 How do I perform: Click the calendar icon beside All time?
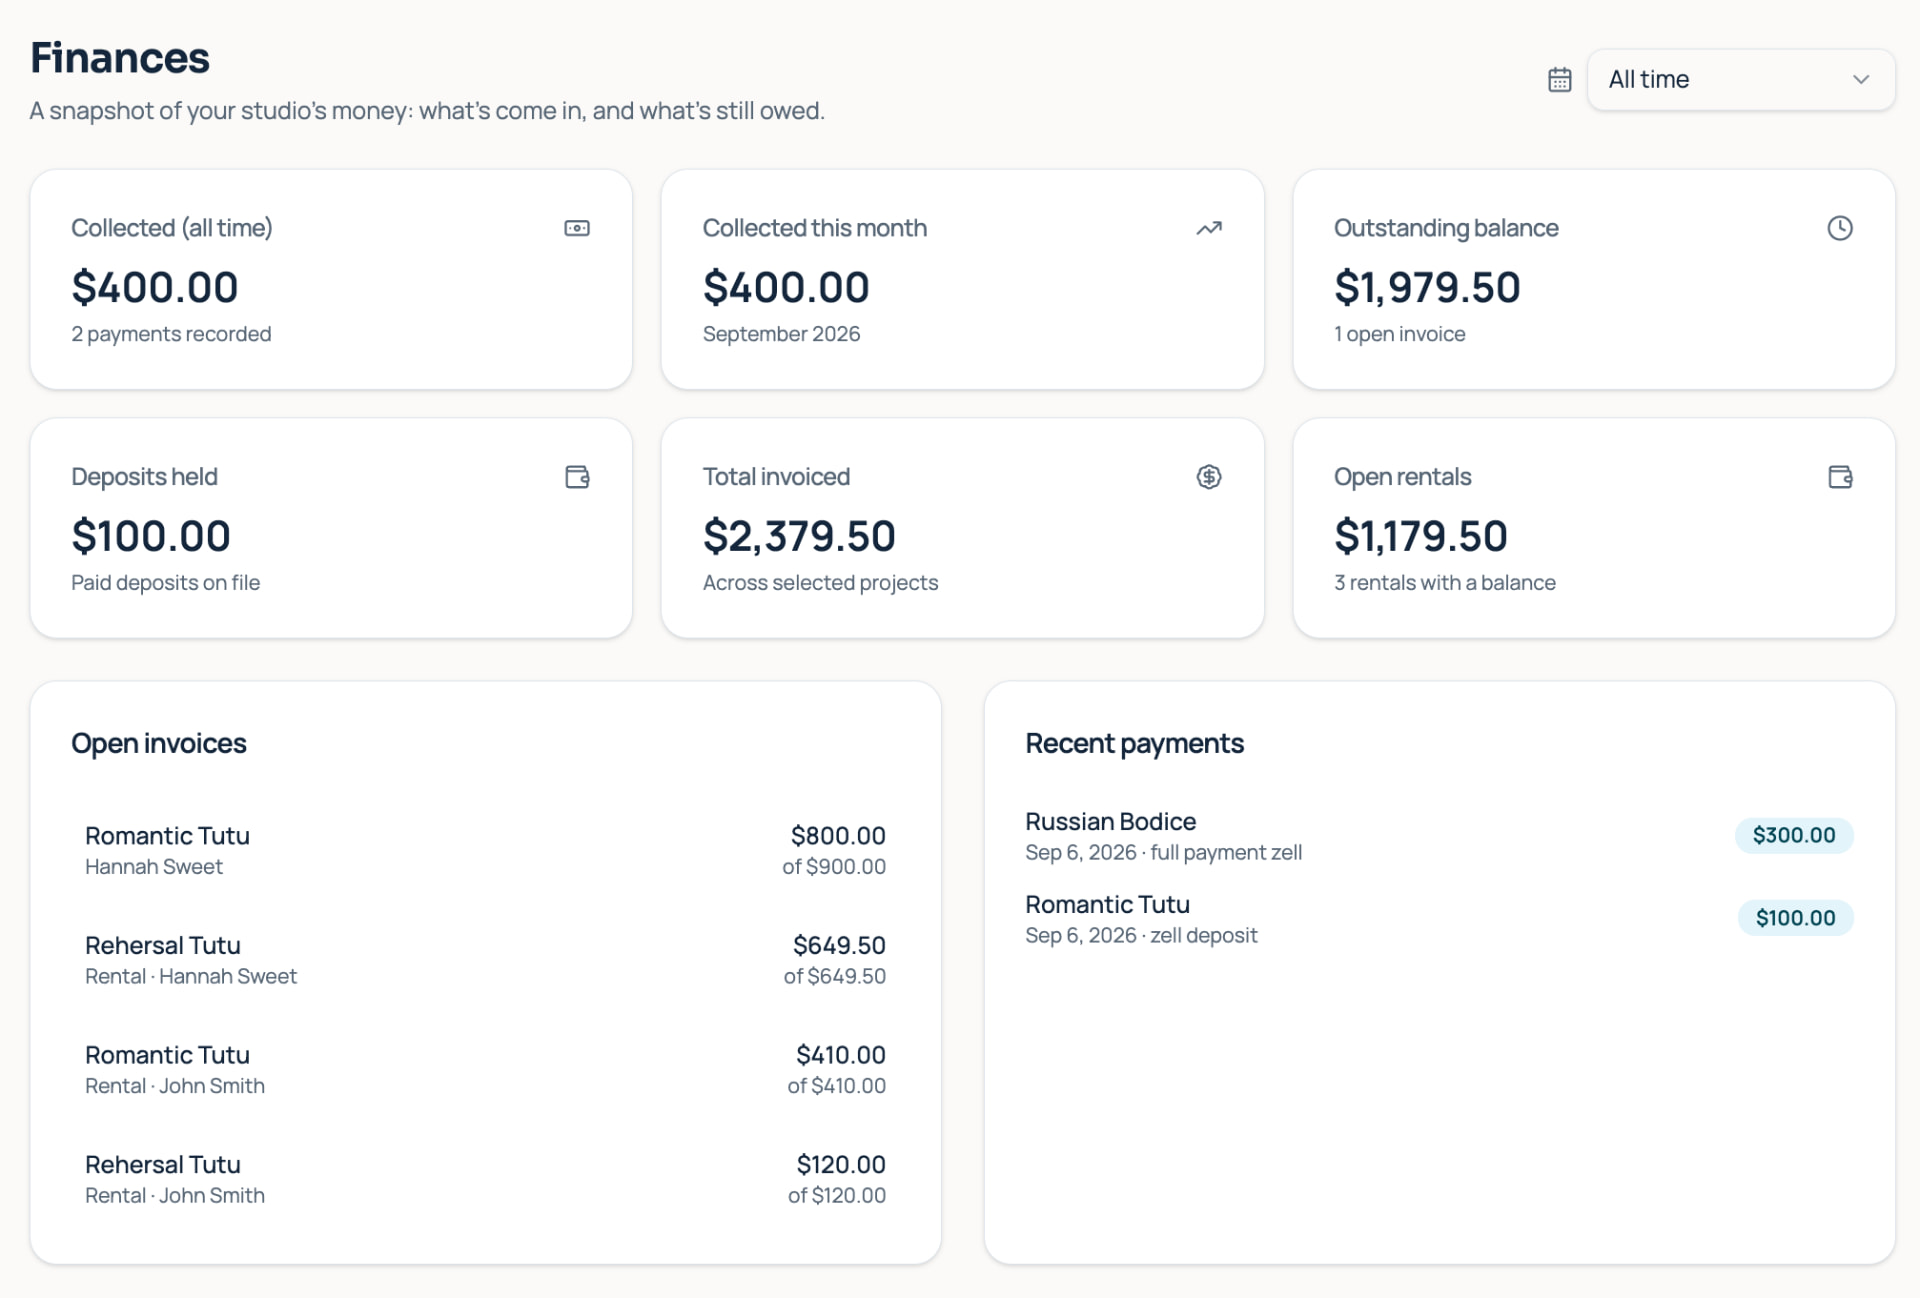point(1559,80)
